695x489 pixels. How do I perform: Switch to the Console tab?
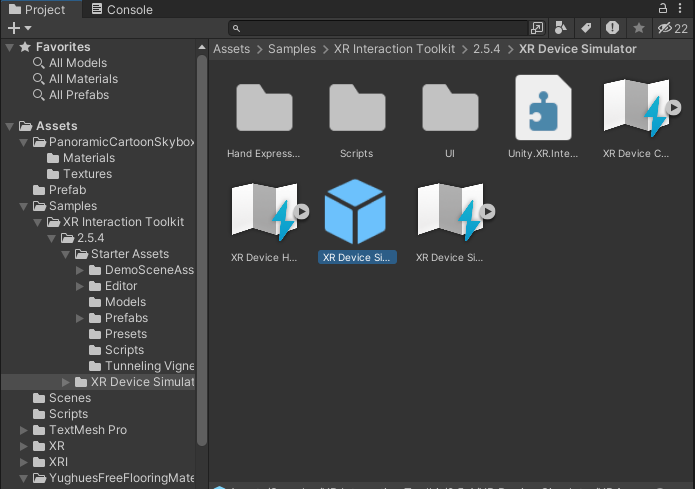(122, 9)
